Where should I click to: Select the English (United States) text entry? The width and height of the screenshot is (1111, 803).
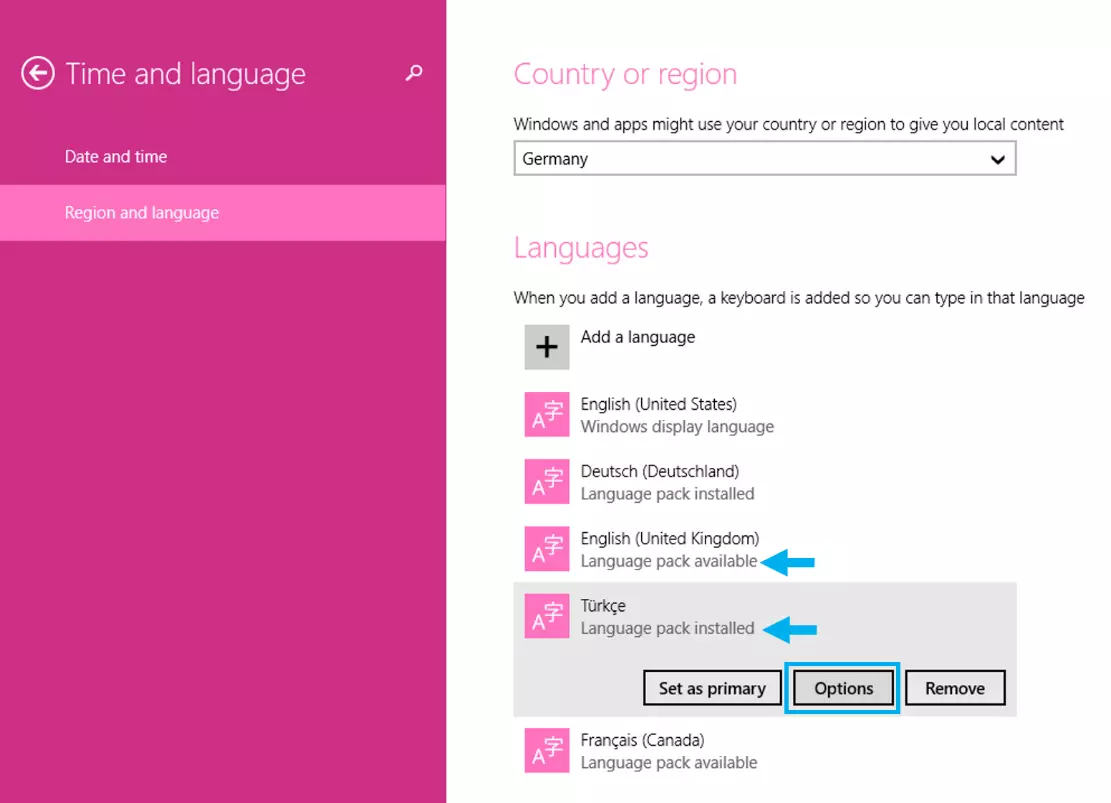[x=659, y=405]
